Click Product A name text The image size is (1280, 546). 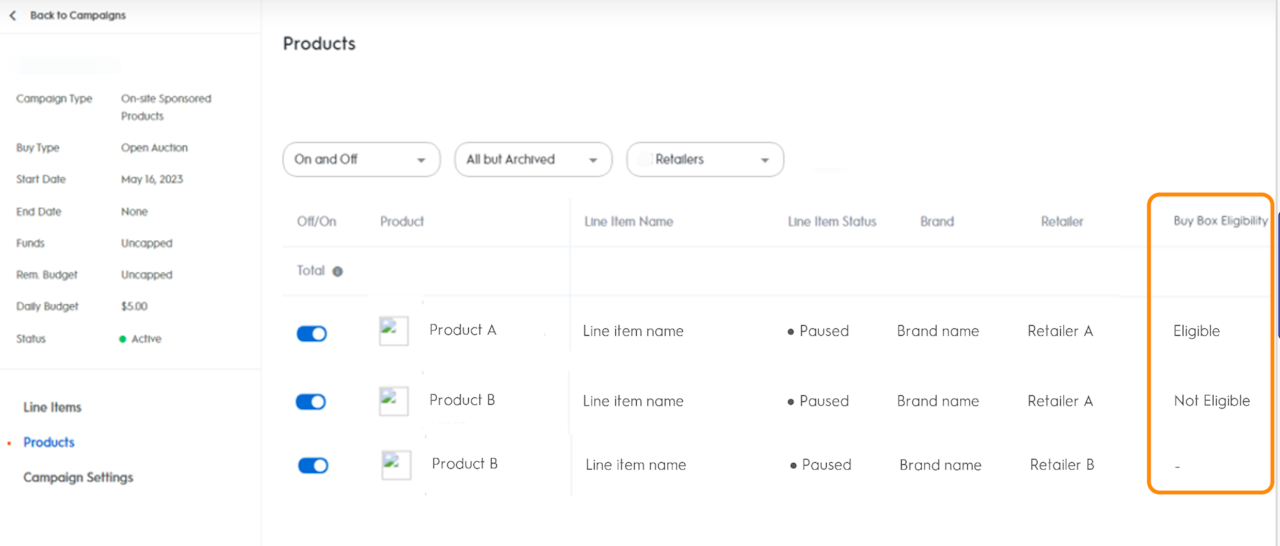coord(462,330)
